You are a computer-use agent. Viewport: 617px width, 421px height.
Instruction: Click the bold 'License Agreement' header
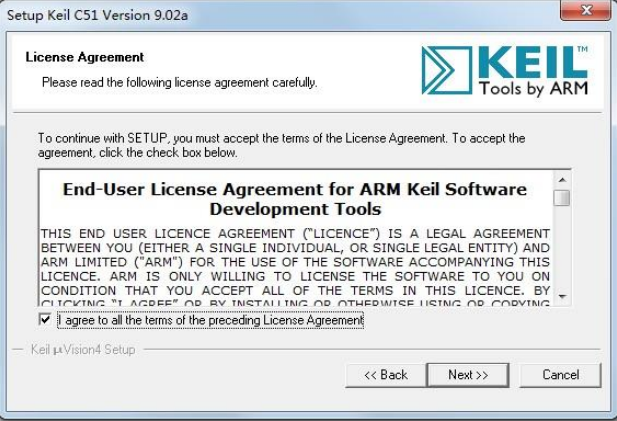tap(85, 57)
